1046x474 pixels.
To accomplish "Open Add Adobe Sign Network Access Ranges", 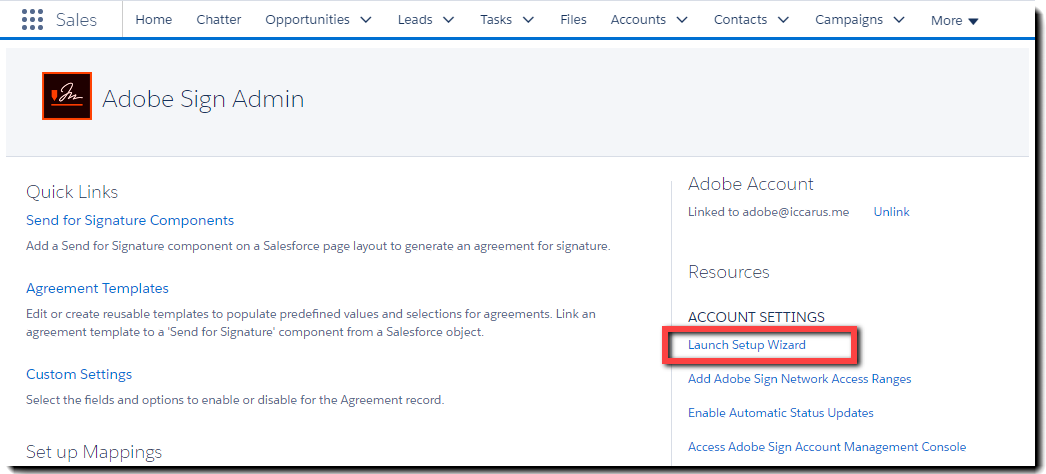I will 799,379.
